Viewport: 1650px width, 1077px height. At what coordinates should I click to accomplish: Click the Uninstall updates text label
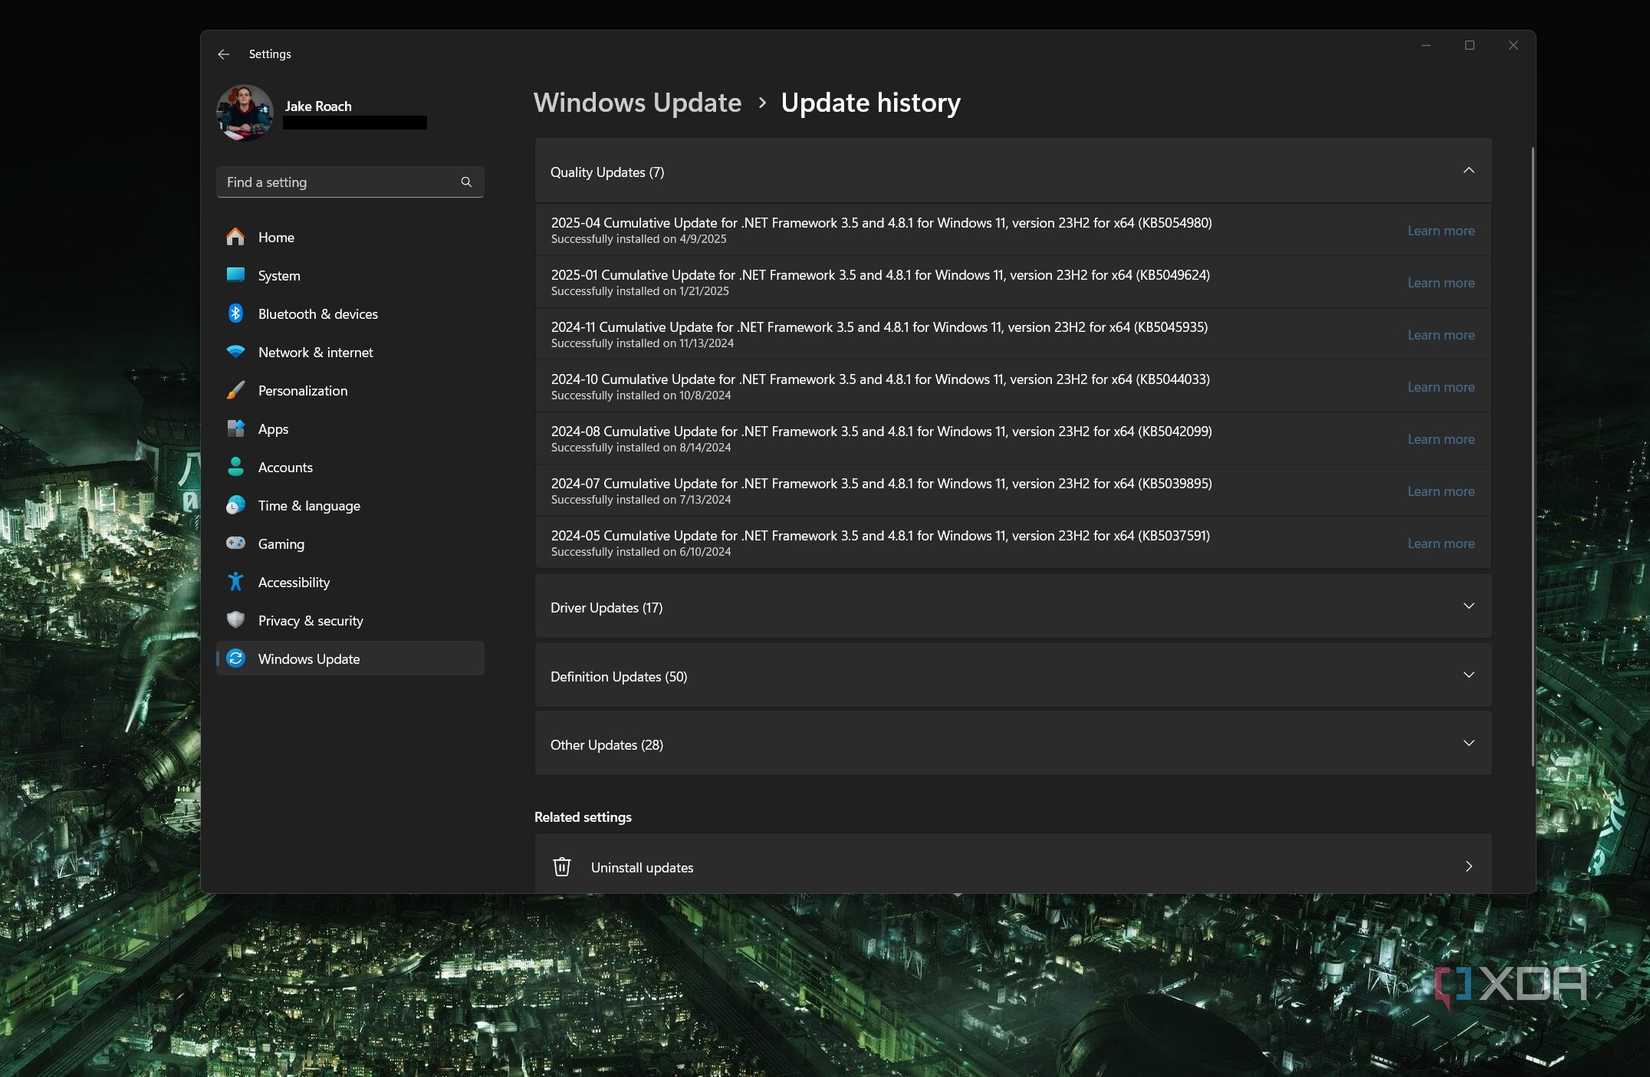point(642,867)
